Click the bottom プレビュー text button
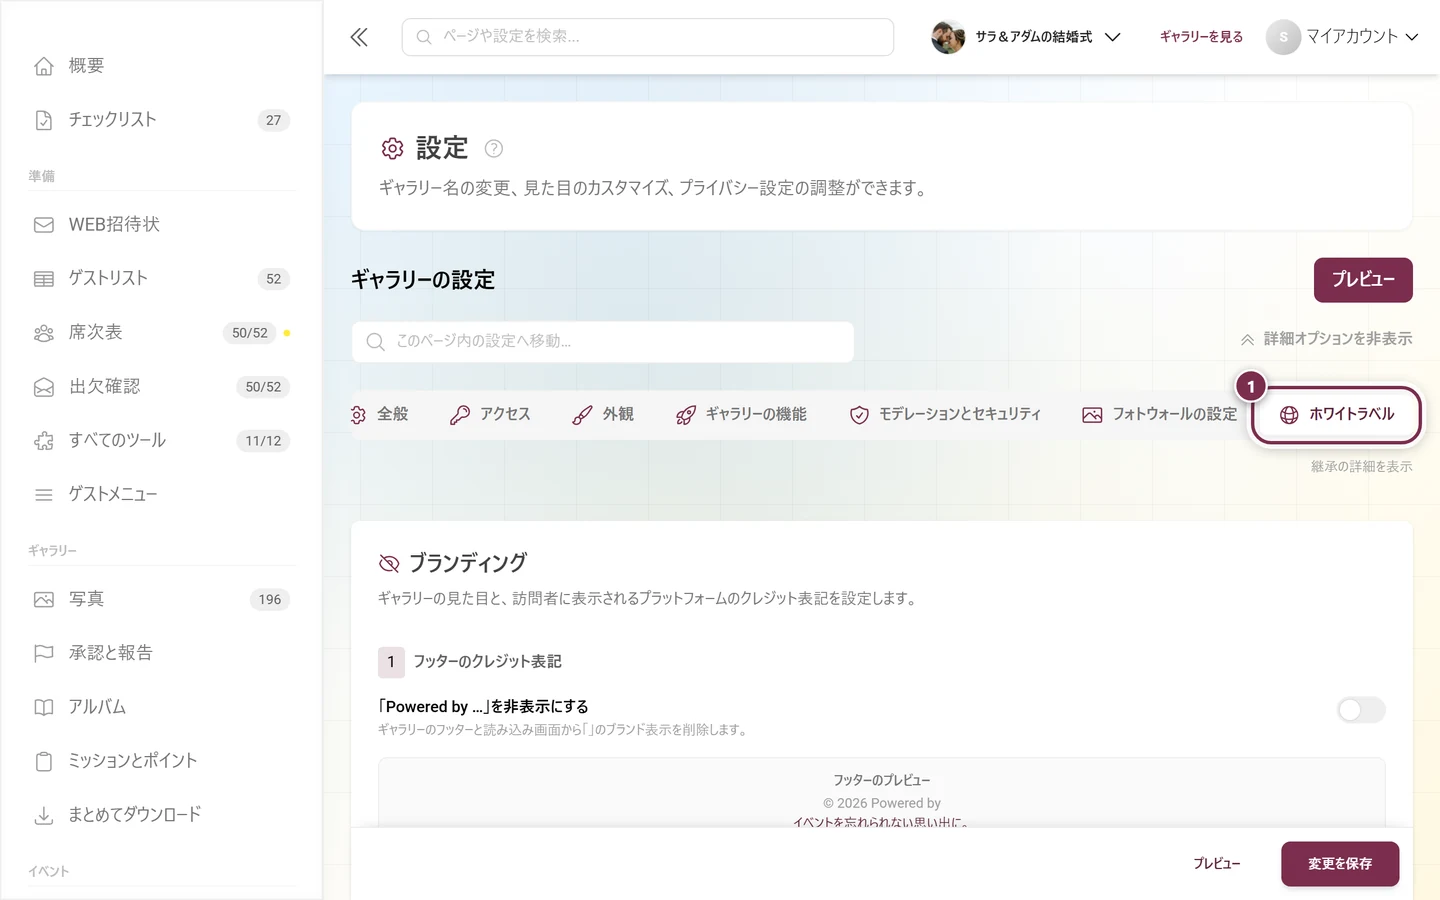Viewport: 1440px width, 900px height. pos(1216,864)
